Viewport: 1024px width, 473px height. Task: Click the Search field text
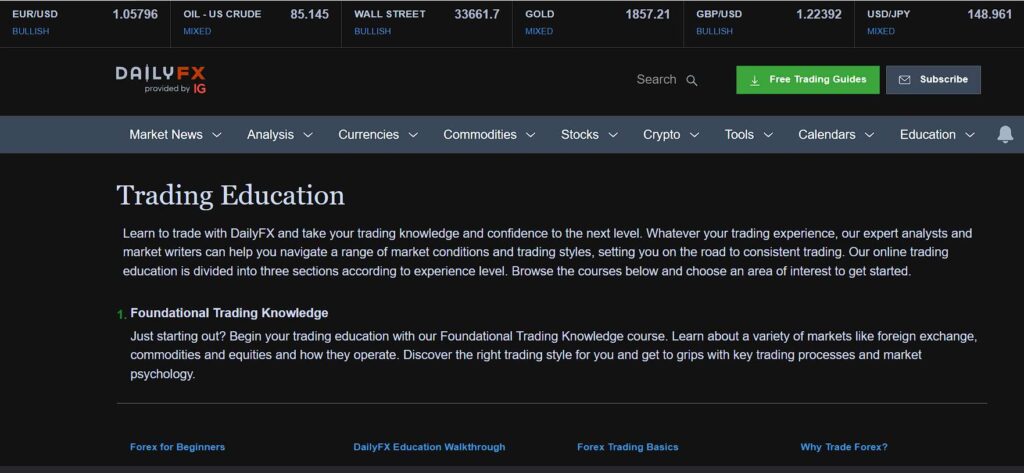tap(656, 80)
